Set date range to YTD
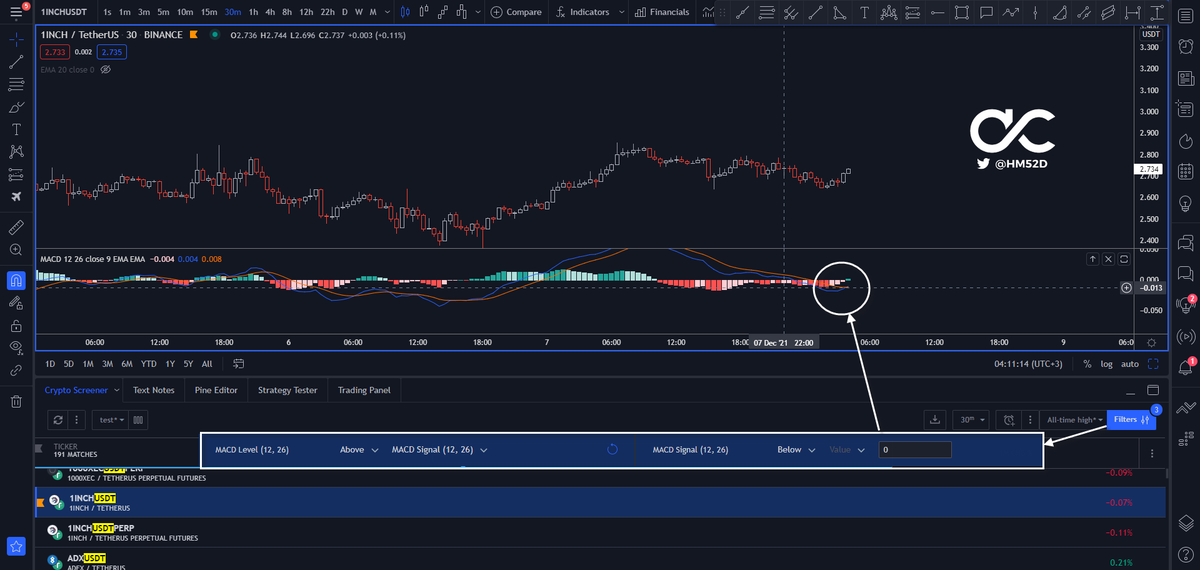This screenshot has width=1200, height=570. (x=148, y=364)
